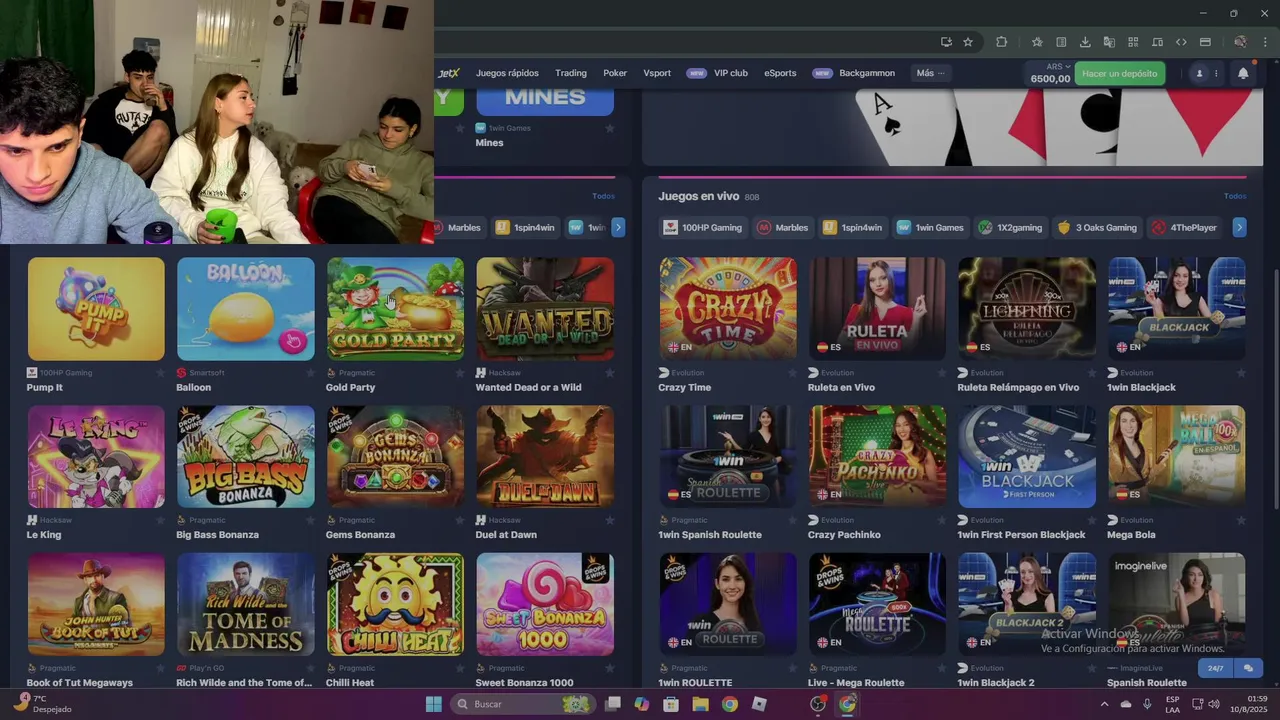Screen dimensions: 1280x720
Task: Open the VIP club section
Action: pyautogui.click(x=730, y=73)
